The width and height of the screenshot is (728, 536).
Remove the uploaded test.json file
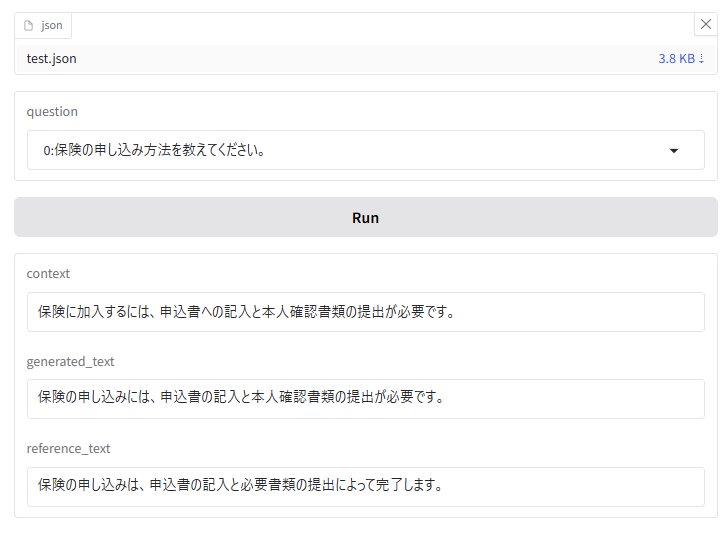click(706, 24)
